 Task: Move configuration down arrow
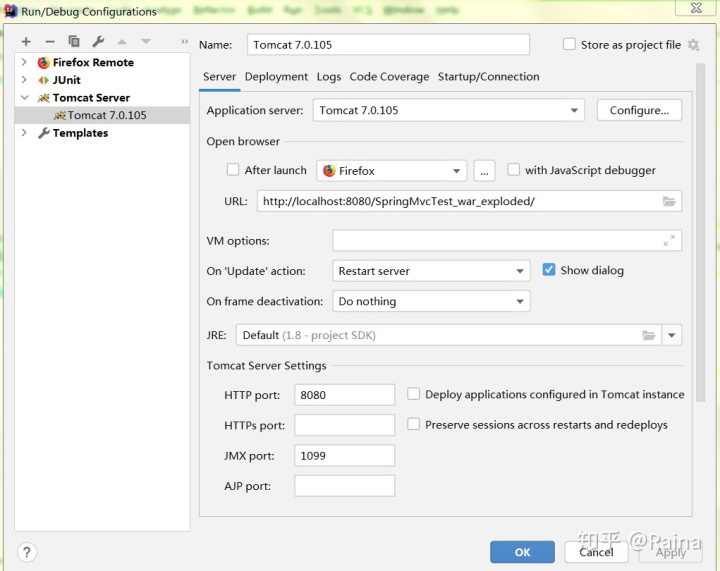tap(146, 42)
